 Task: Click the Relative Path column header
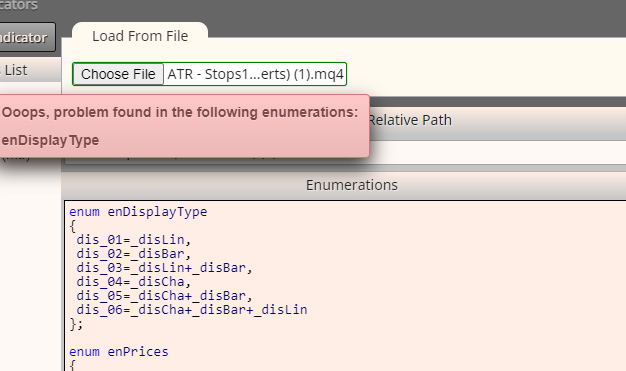point(410,120)
